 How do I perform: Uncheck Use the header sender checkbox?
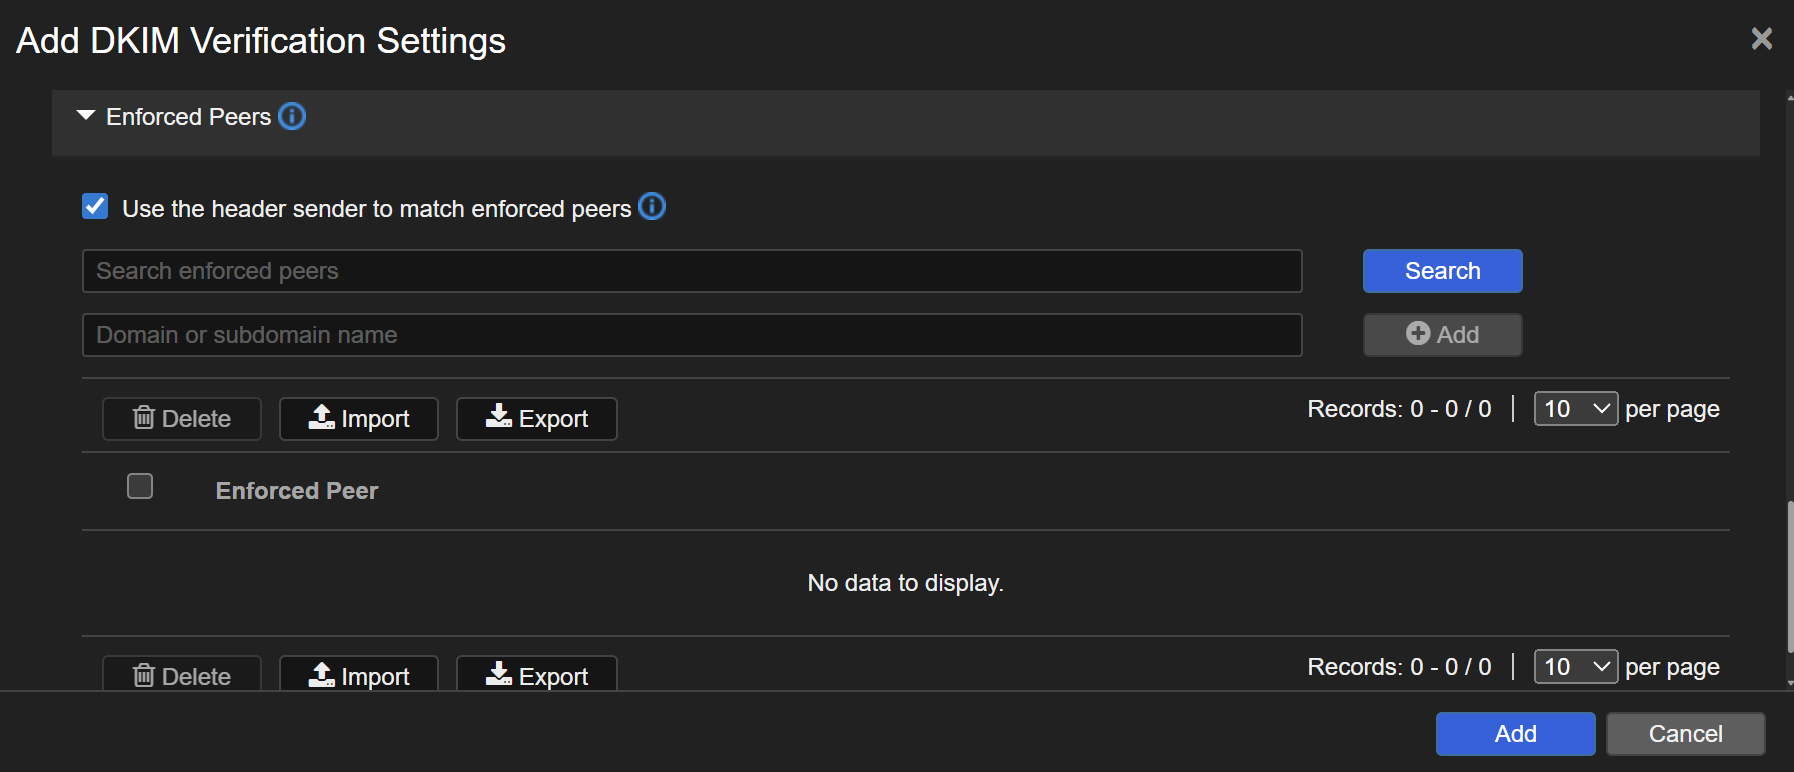[95, 207]
